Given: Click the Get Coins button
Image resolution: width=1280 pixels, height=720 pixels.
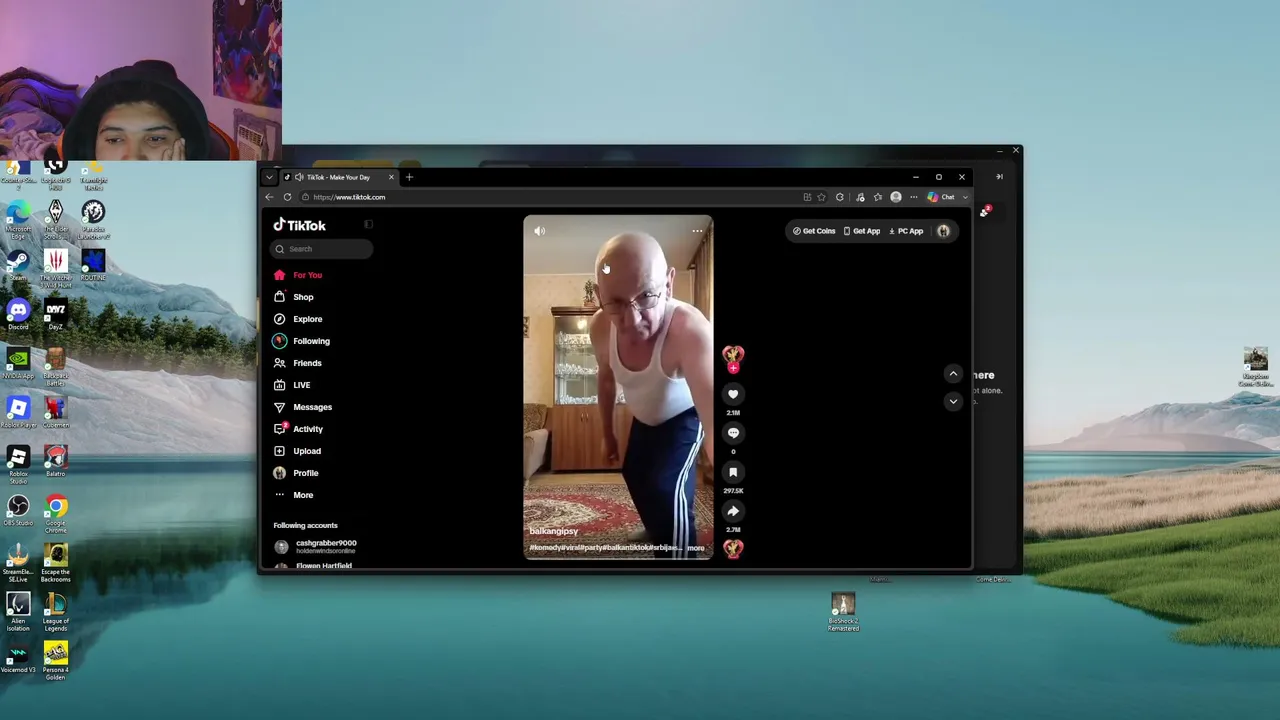Looking at the screenshot, I should tap(814, 231).
